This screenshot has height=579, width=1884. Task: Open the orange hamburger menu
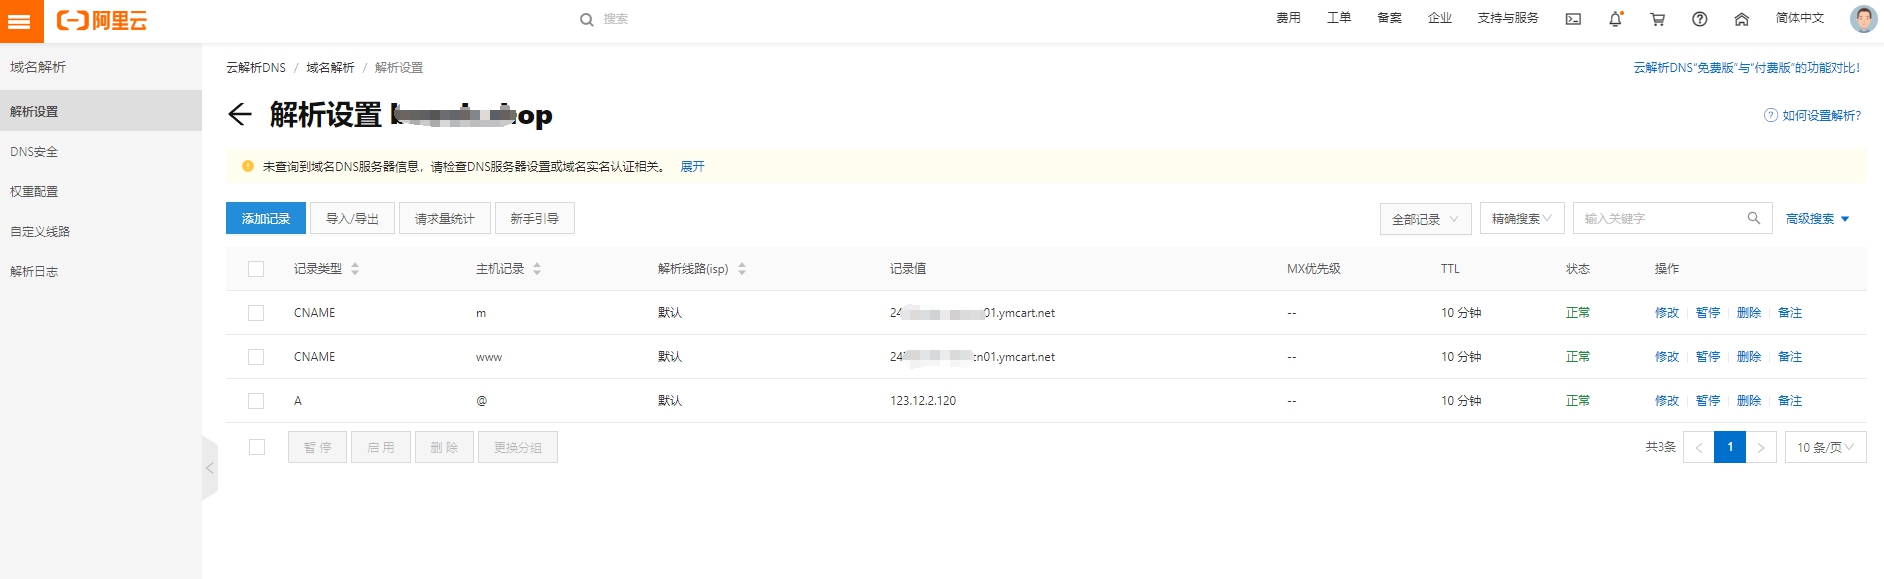(21, 21)
